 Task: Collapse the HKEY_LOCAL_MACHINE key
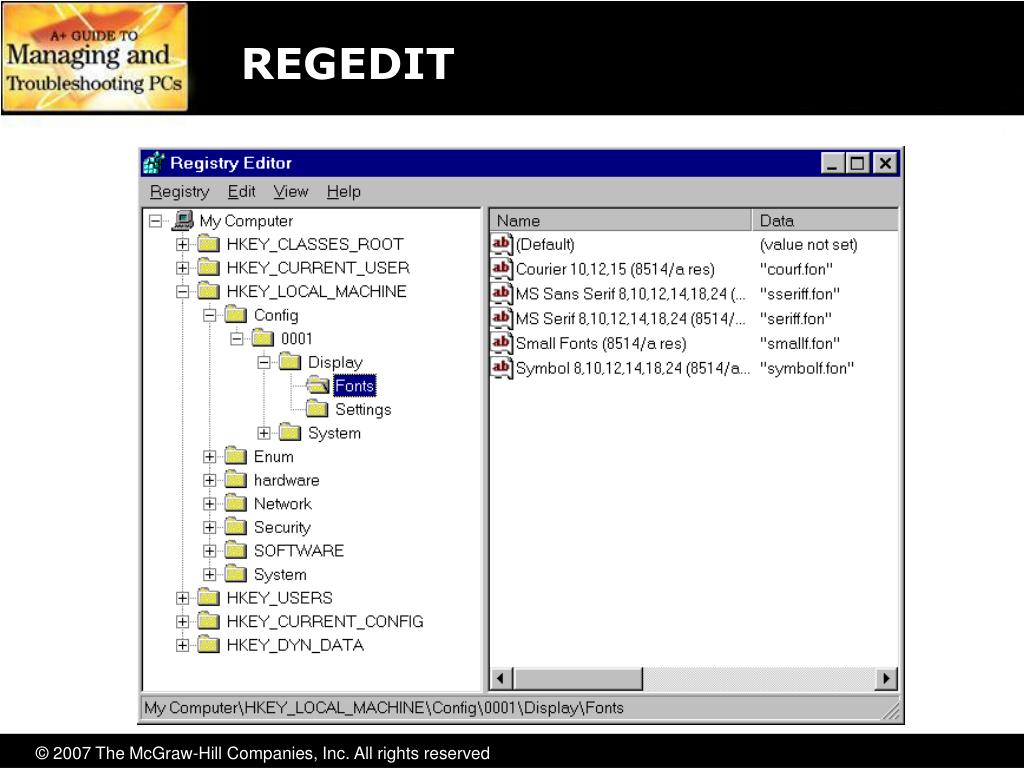182,291
